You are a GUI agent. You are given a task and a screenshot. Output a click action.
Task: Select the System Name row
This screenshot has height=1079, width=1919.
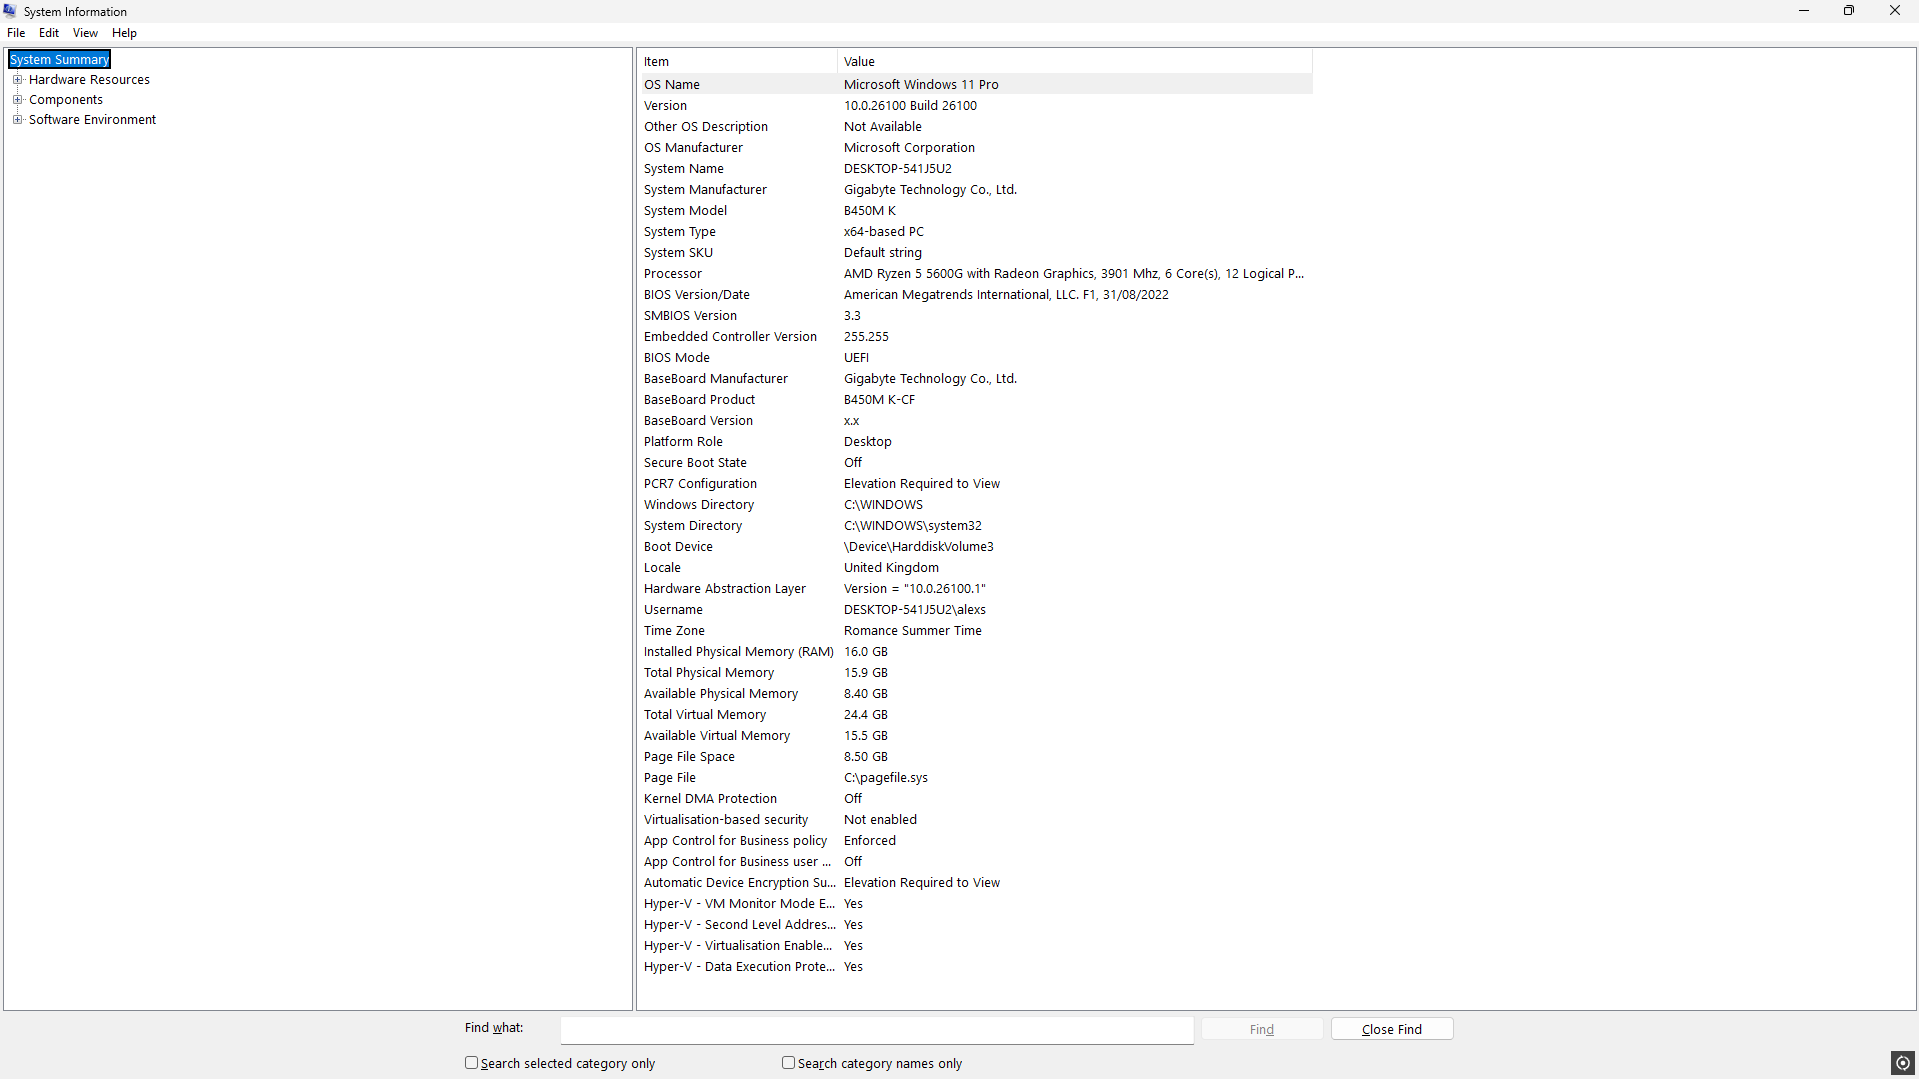tap(976, 169)
